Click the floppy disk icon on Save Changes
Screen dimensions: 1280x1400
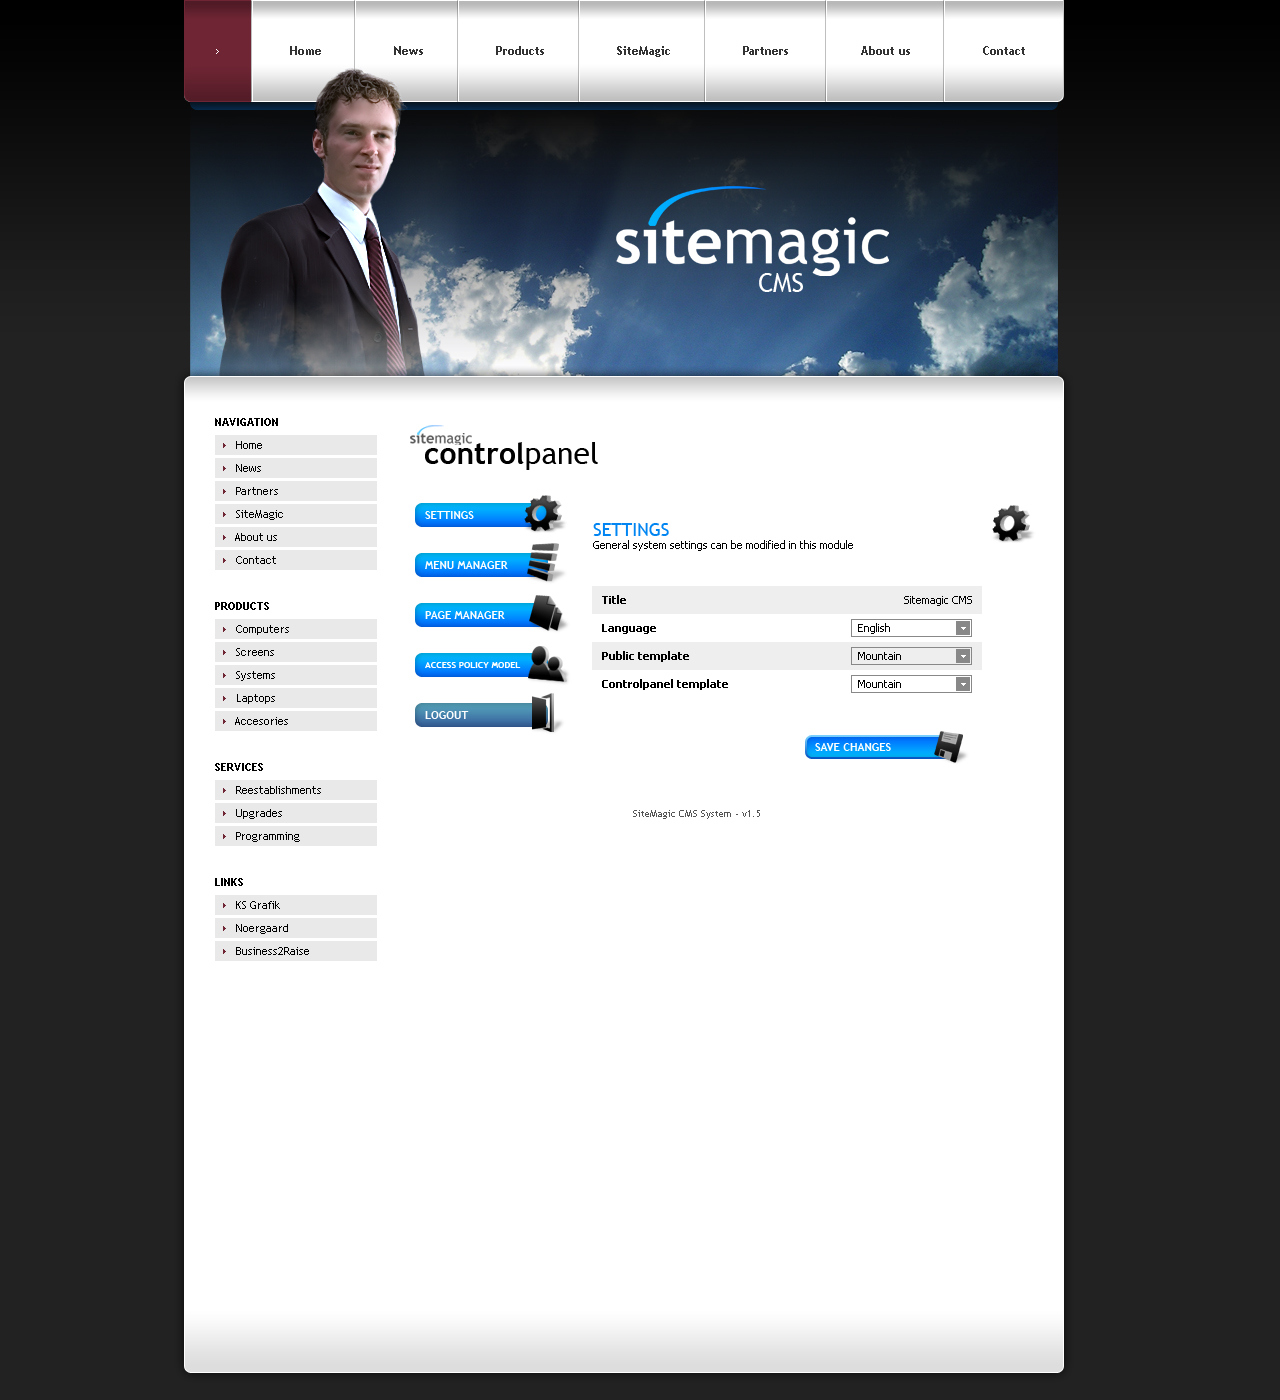point(950,747)
